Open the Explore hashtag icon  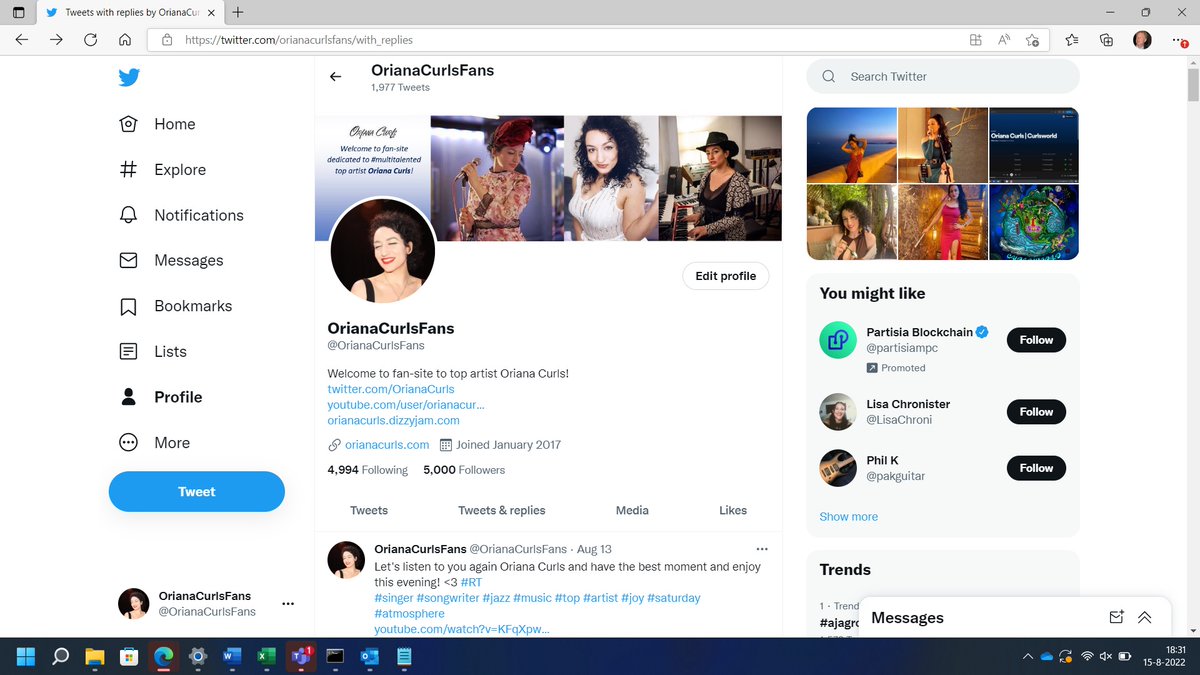[x=128, y=169]
